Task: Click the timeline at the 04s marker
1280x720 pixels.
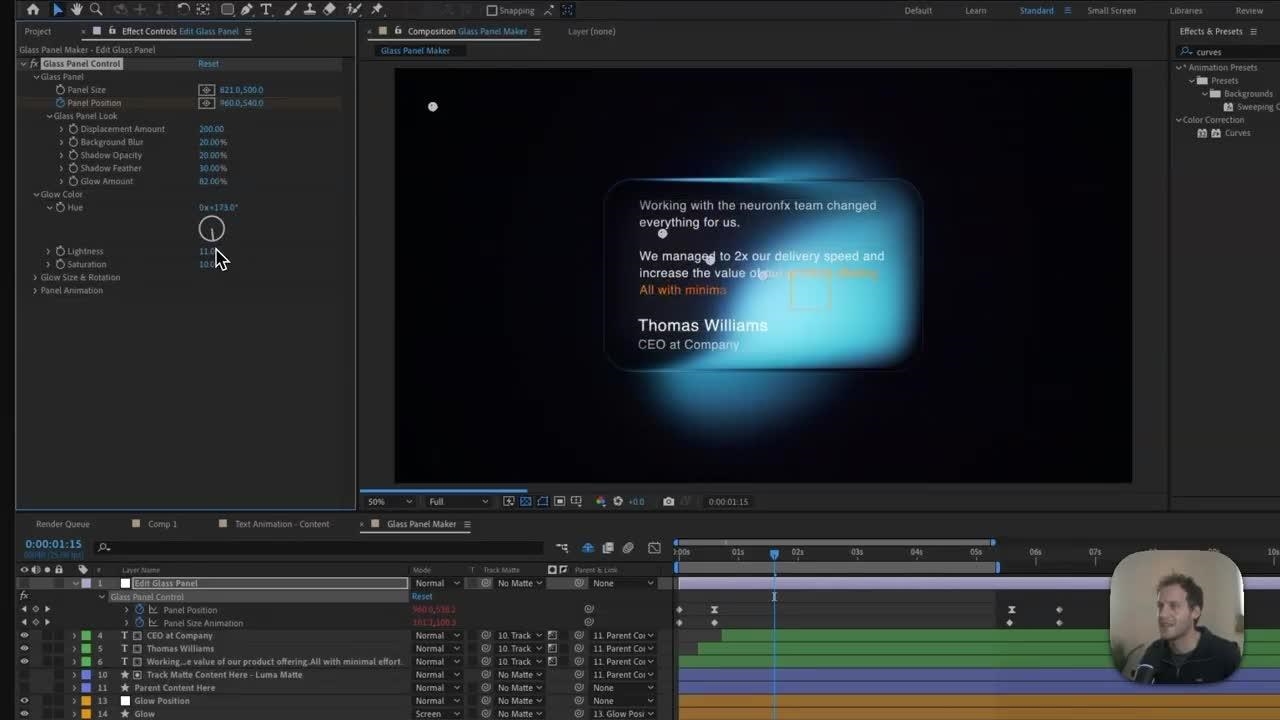Action: [x=916, y=552]
